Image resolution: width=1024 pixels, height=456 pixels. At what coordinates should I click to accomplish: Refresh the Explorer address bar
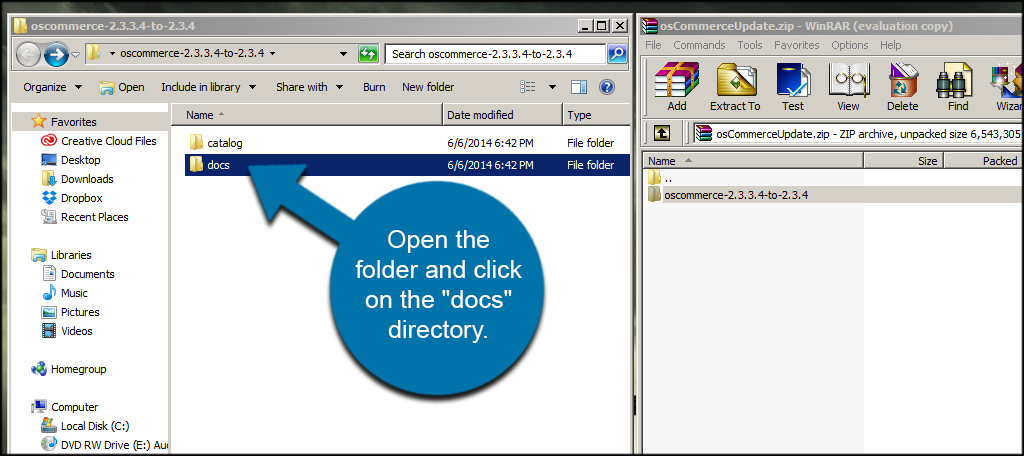click(x=368, y=54)
